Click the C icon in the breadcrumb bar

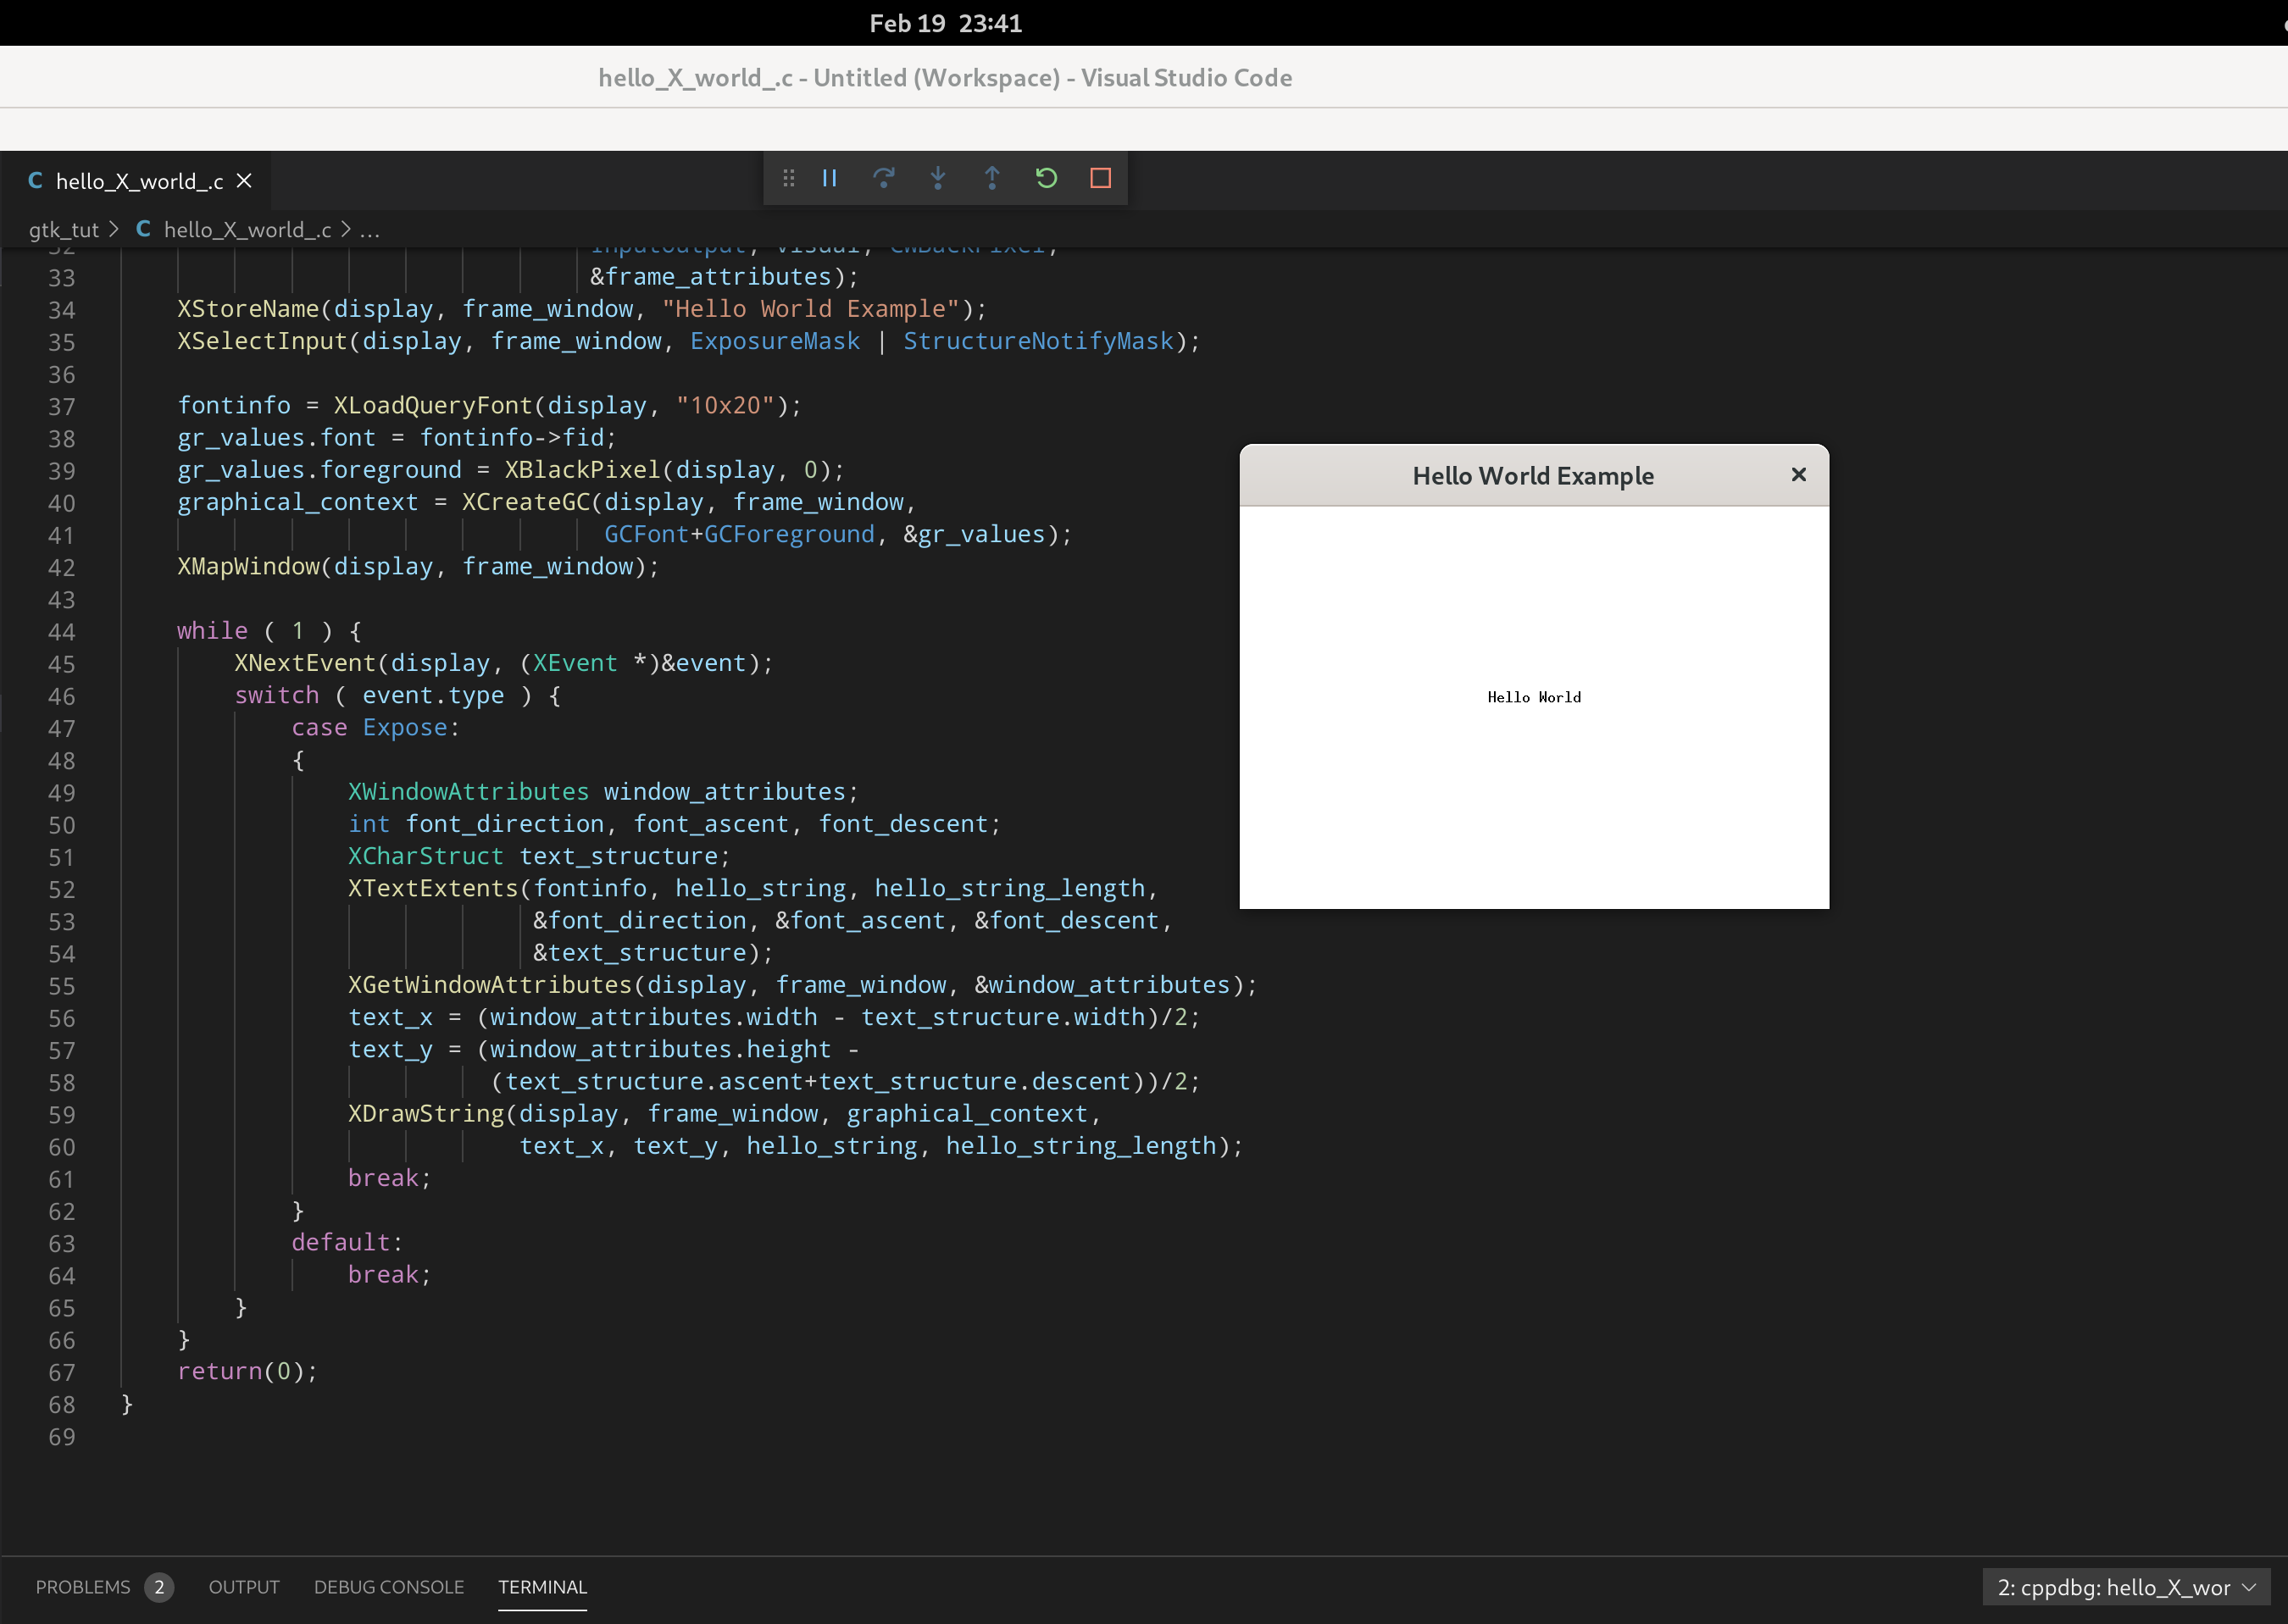click(143, 229)
